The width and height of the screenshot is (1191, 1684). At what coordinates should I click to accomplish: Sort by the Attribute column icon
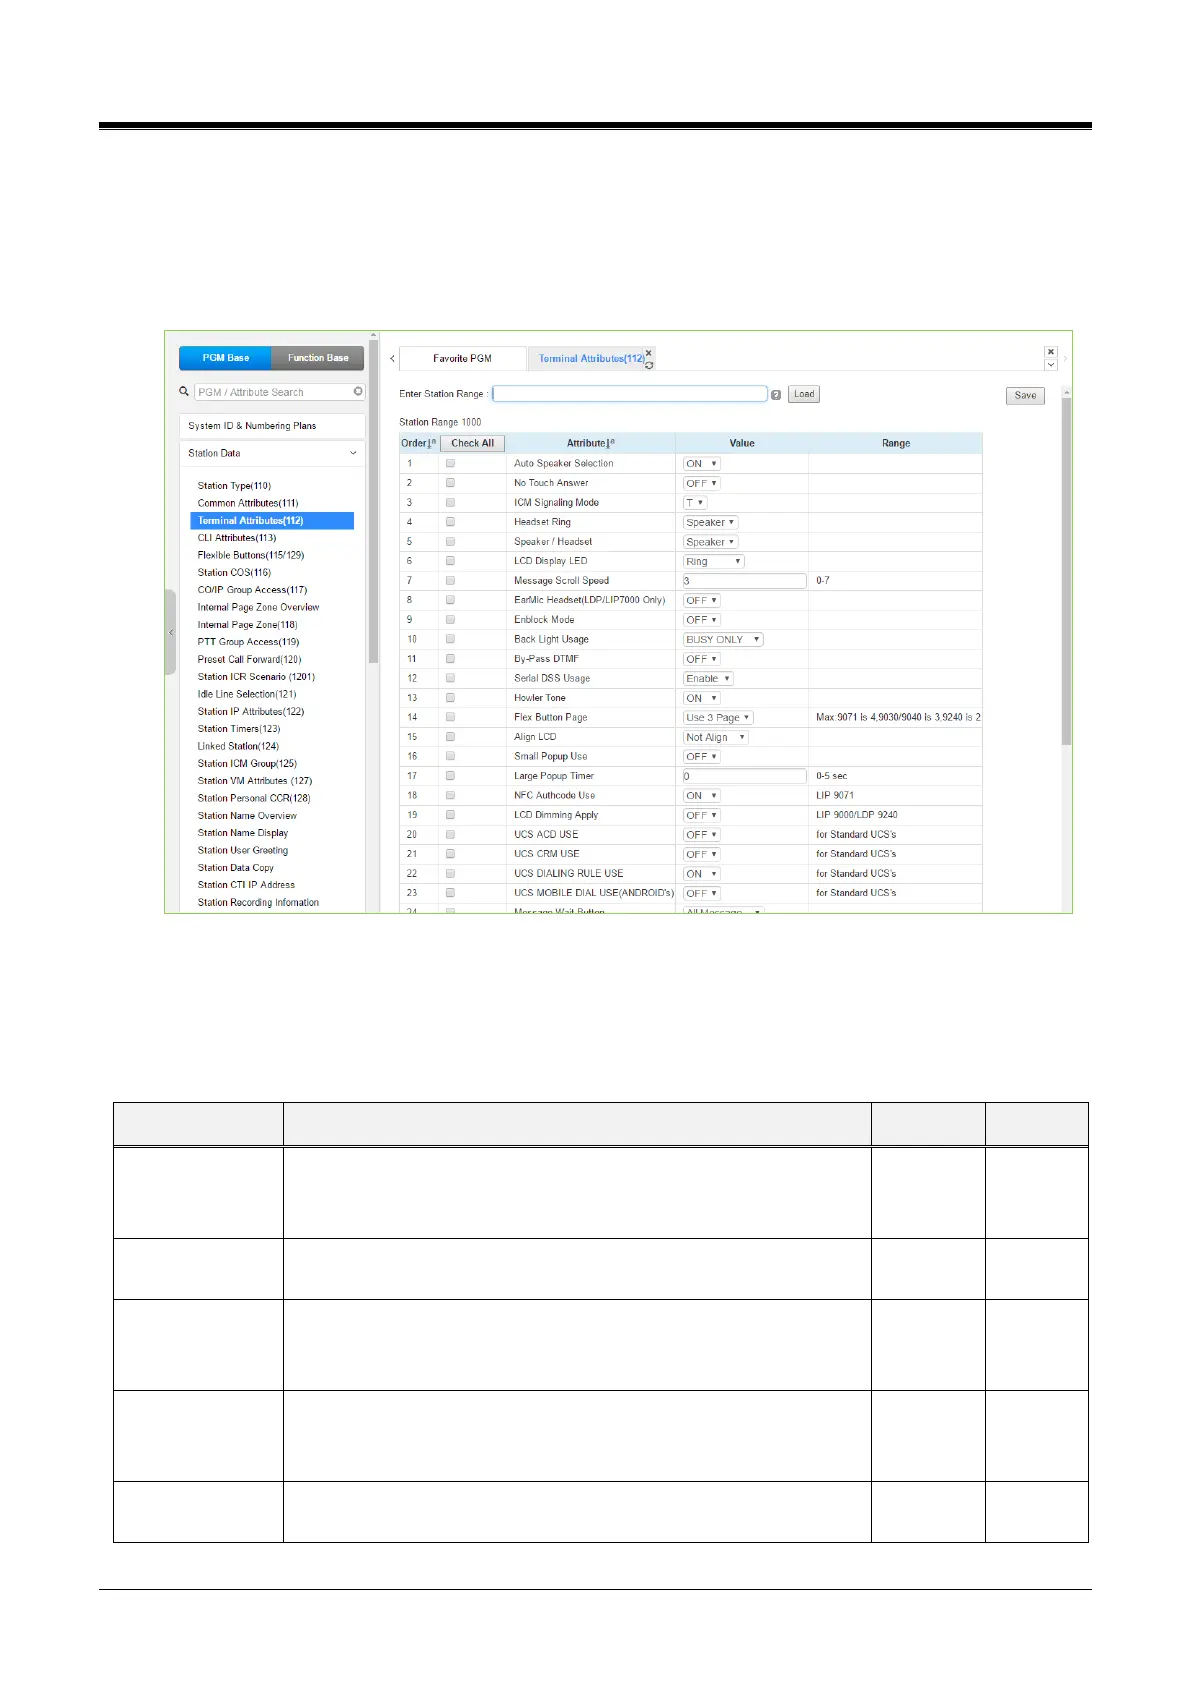[611, 443]
